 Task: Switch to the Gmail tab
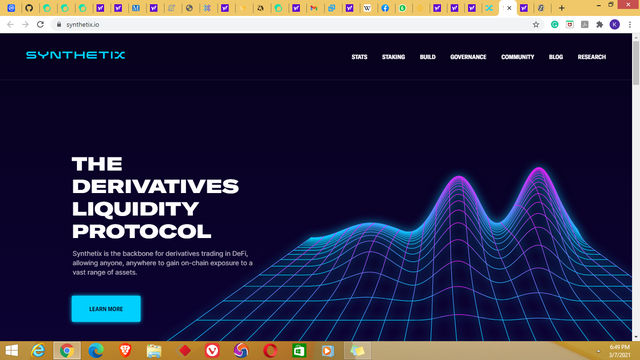pyautogui.click(x=314, y=8)
